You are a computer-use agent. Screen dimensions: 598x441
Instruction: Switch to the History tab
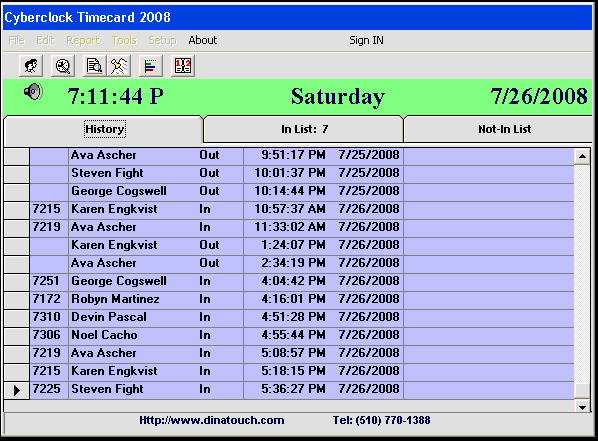[104, 129]
